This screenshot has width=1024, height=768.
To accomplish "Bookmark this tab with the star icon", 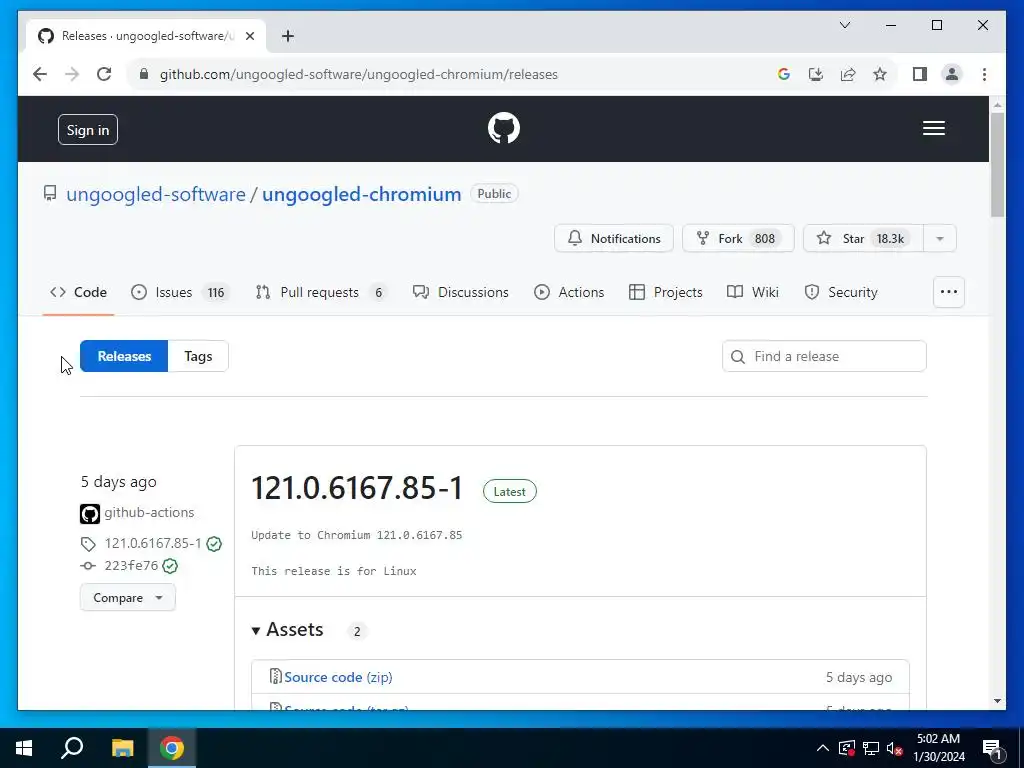I will 880,74.
